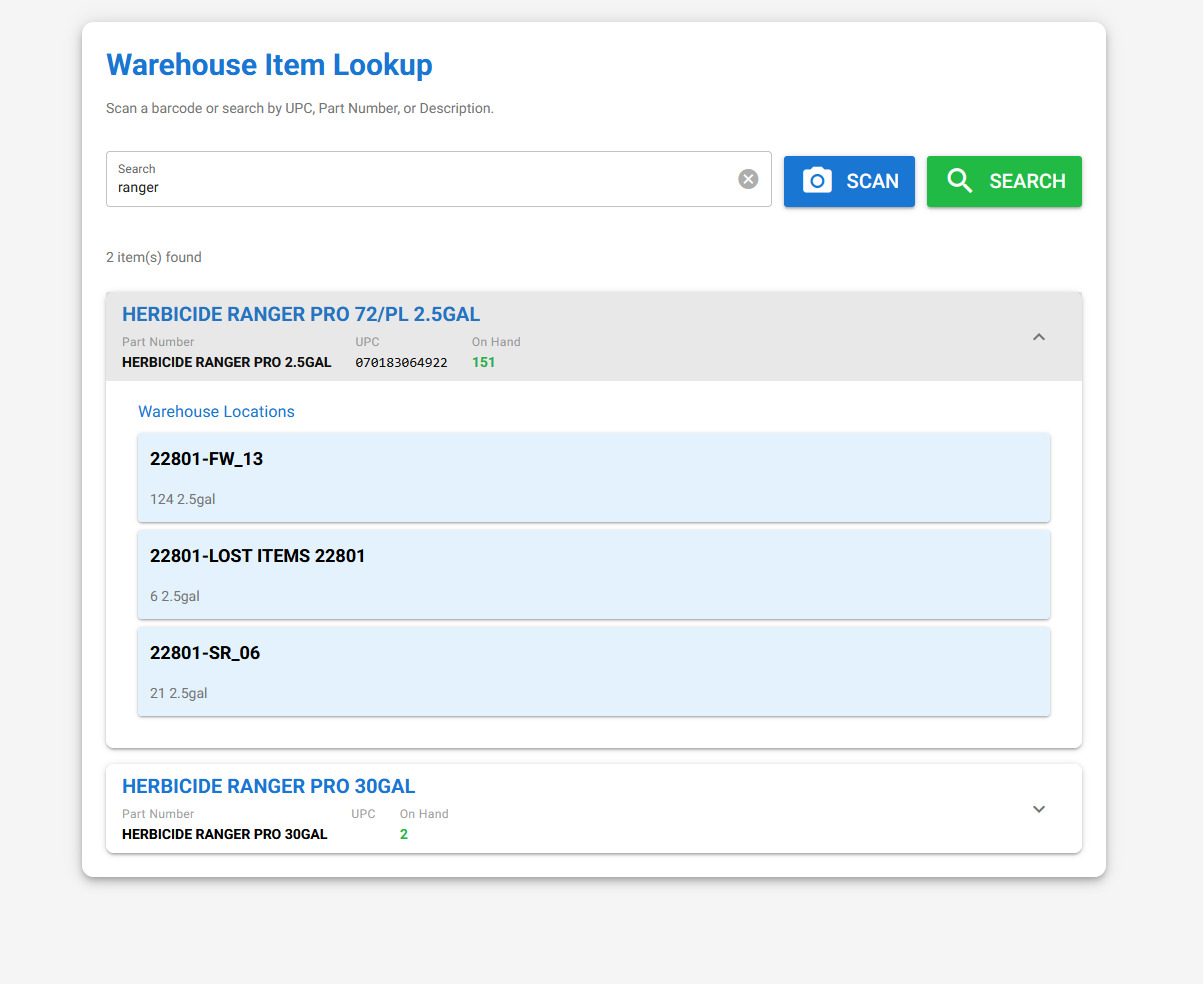This screenshot has width=1204, height=984.
Task: Open location 22801-LOST ITEMS 22801
Action: (594, 574)
